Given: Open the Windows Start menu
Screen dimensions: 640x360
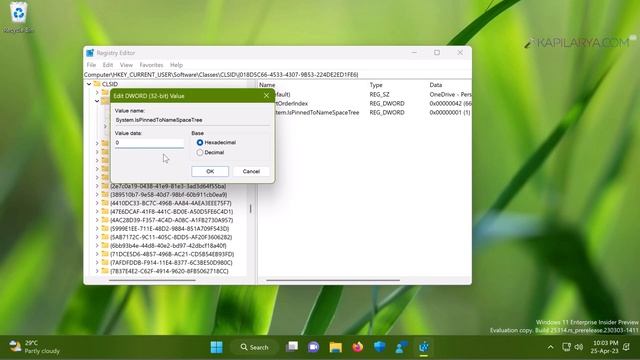Looking at the screenshot, I should 216,347.
